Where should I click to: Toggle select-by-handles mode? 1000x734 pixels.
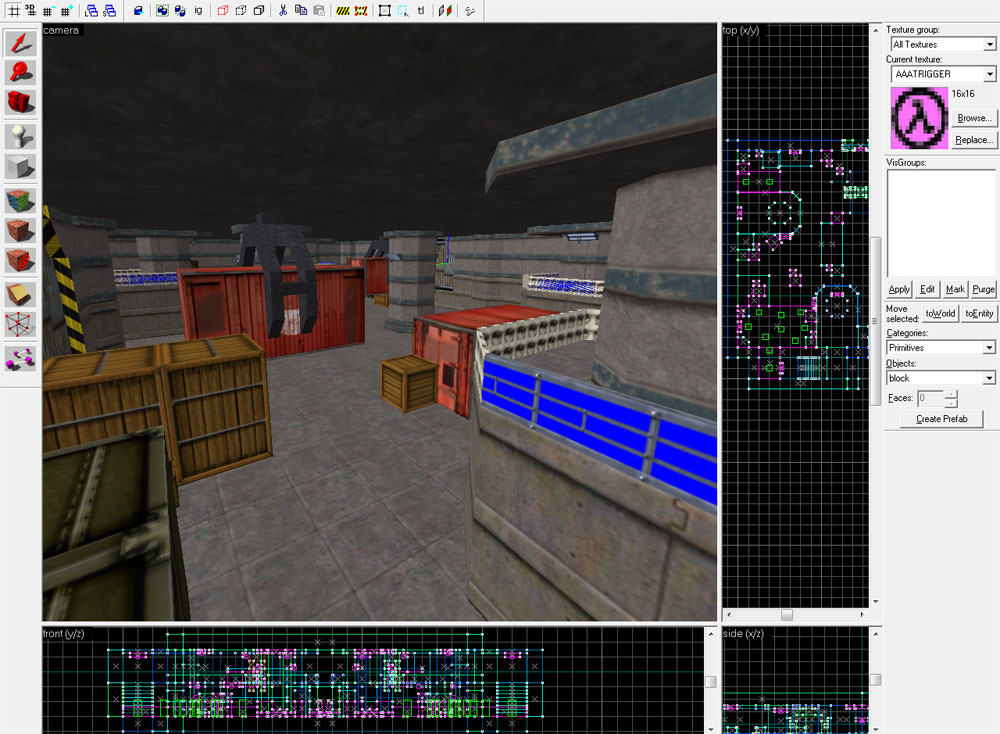385,11
